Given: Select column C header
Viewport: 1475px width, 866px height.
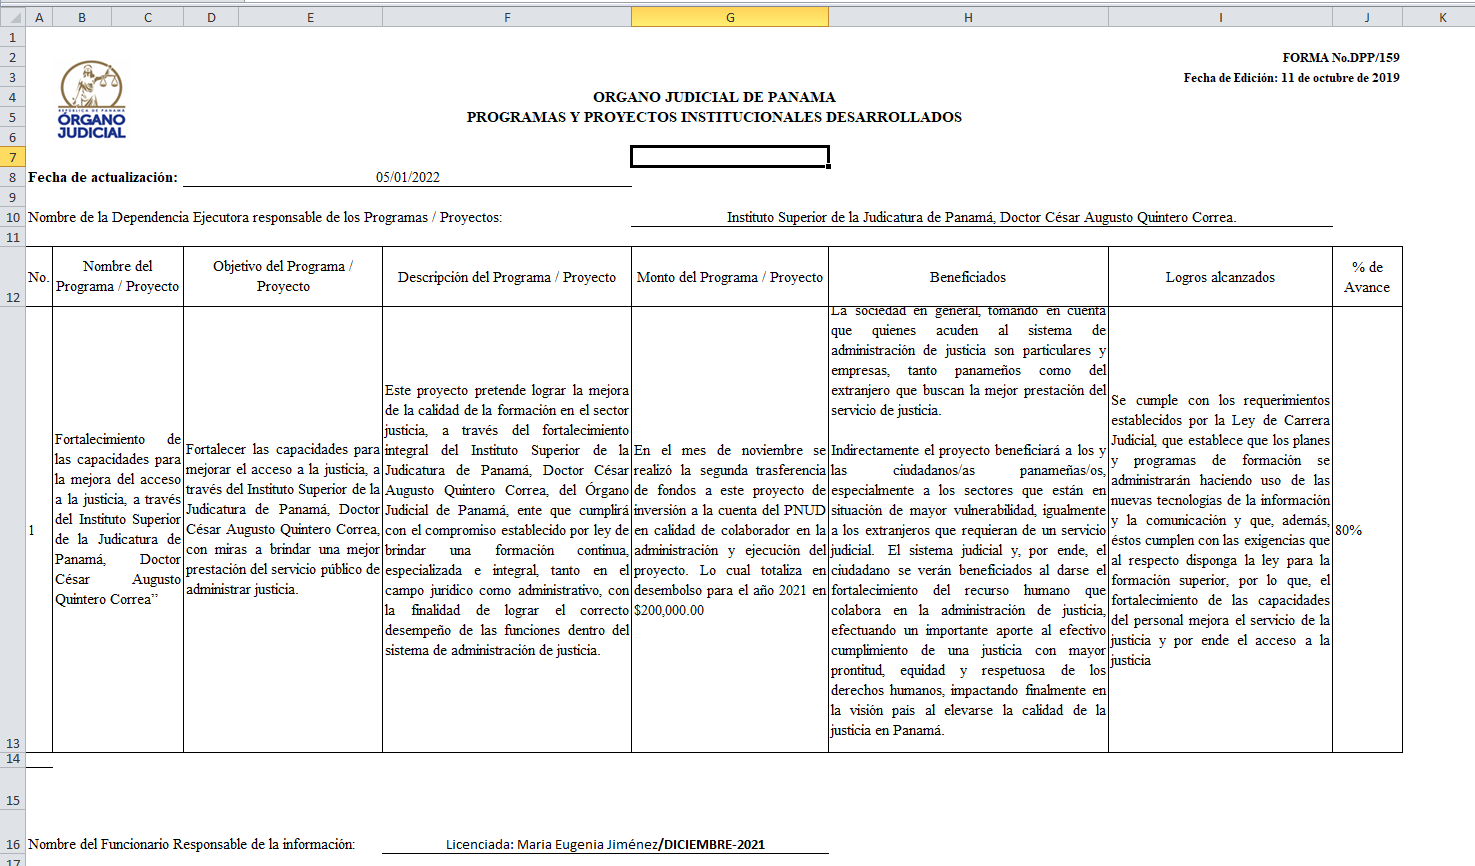Looking at the screenshot, I should click(x=148, y=17).
